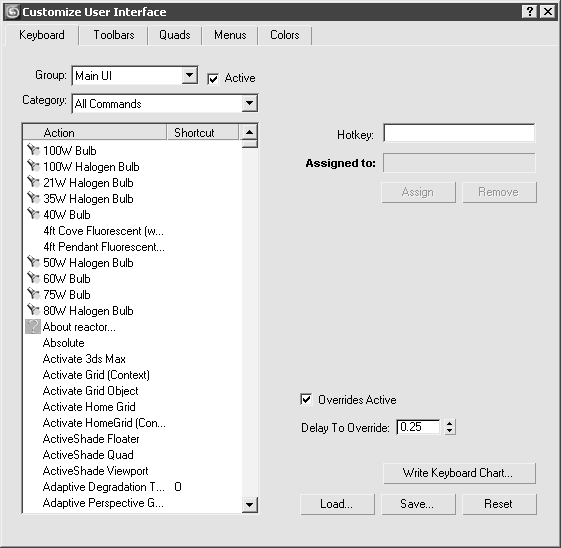Click the icon beside 50W Halogen Bulb

click(33, 262)
